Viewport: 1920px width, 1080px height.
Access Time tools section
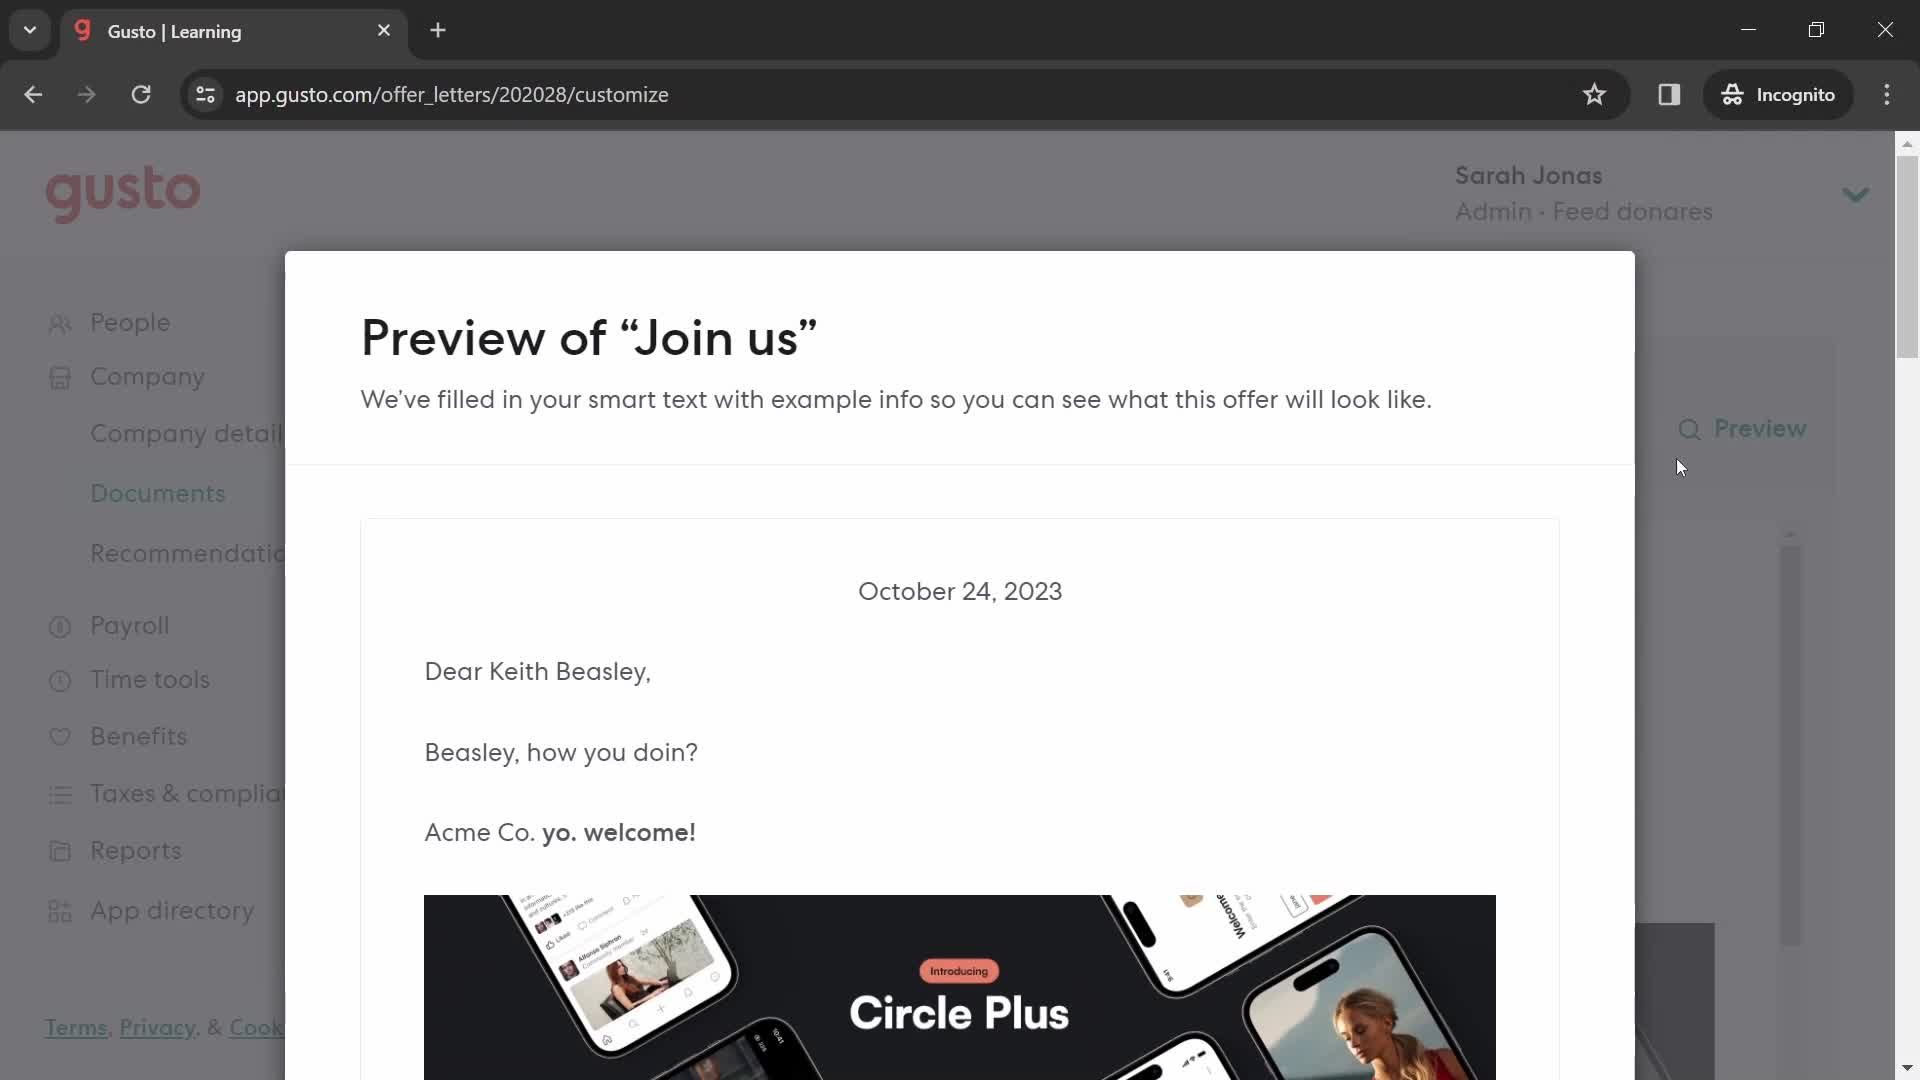click(150, 679)
